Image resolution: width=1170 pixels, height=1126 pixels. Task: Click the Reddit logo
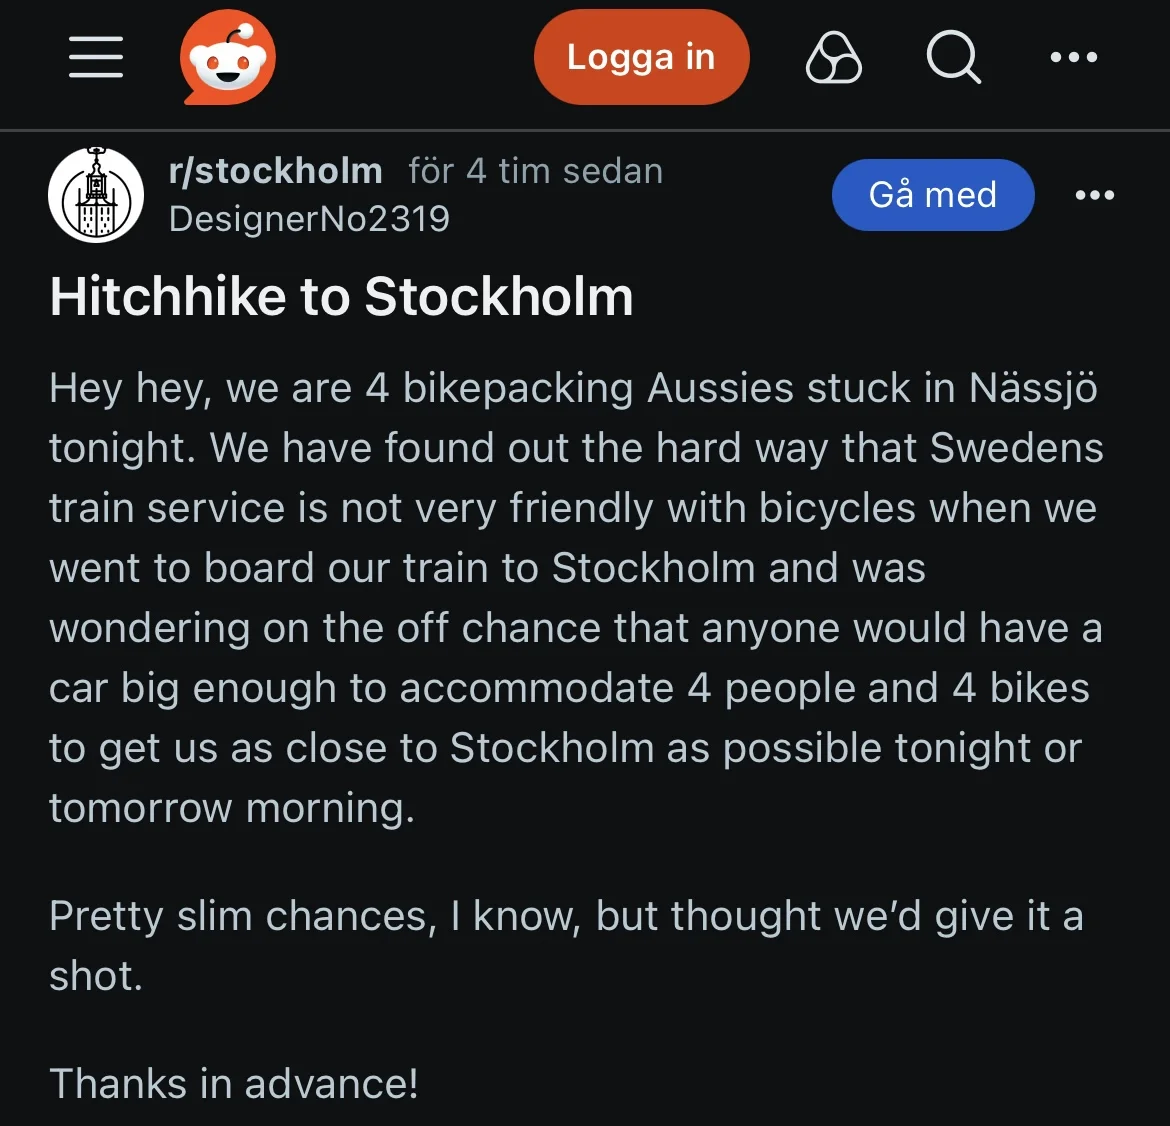pyautogui.click(x=228, y=57)
